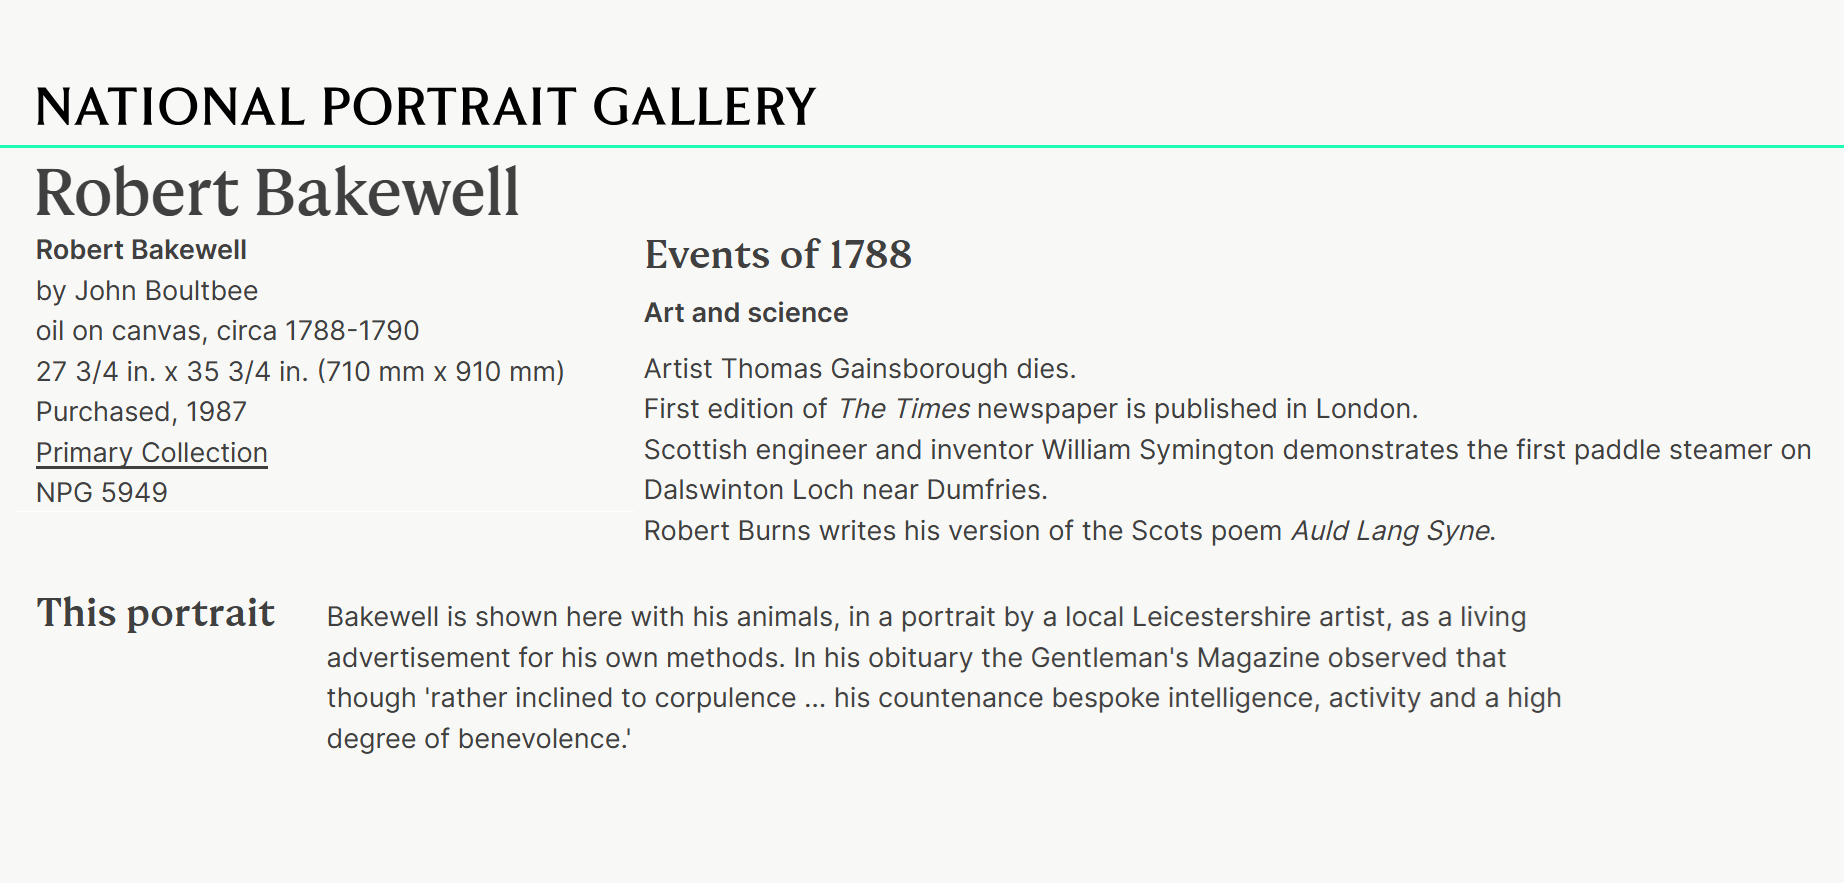Select the 'Art and science' subheading

pos(746,313)
